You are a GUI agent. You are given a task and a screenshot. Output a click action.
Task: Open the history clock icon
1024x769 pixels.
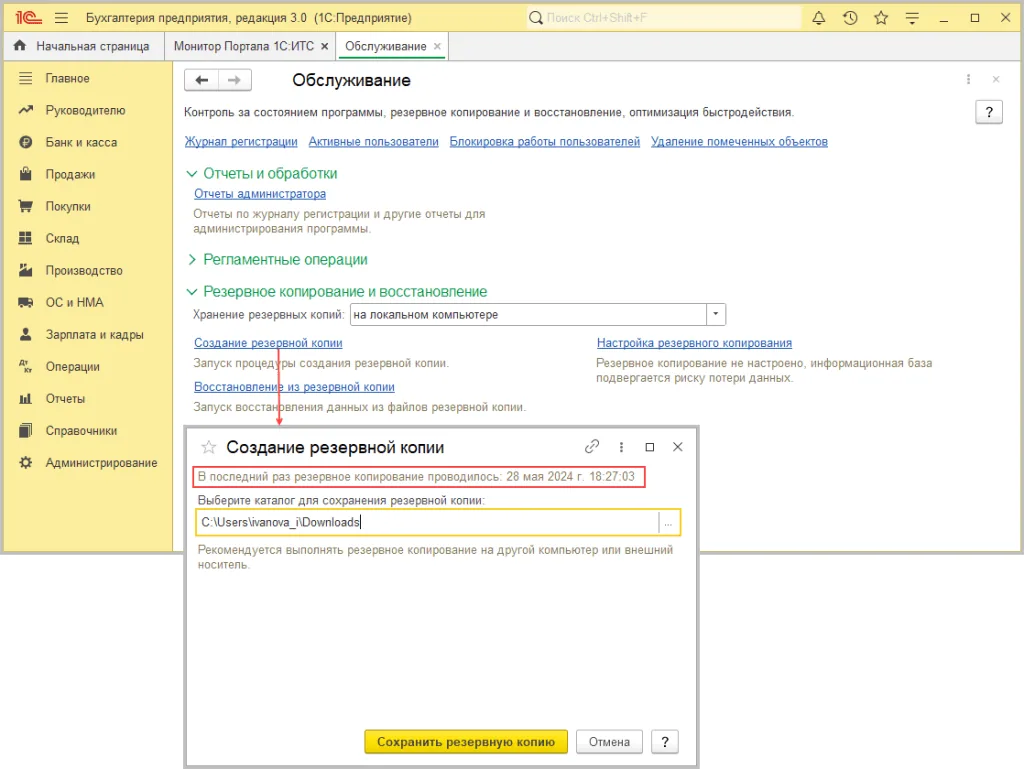tap(850, 18)
